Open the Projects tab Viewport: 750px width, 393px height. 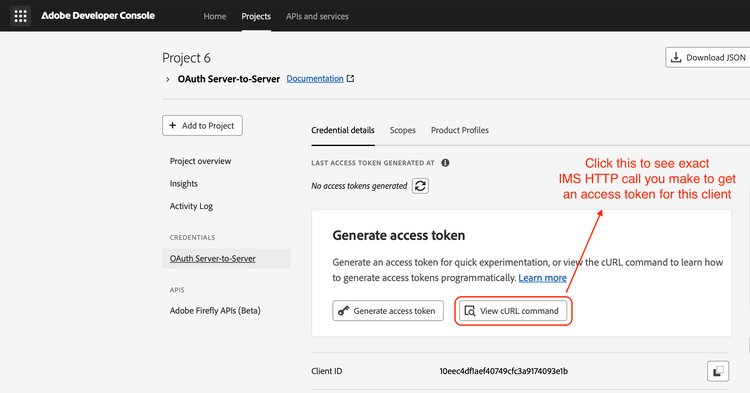[256, 16]
